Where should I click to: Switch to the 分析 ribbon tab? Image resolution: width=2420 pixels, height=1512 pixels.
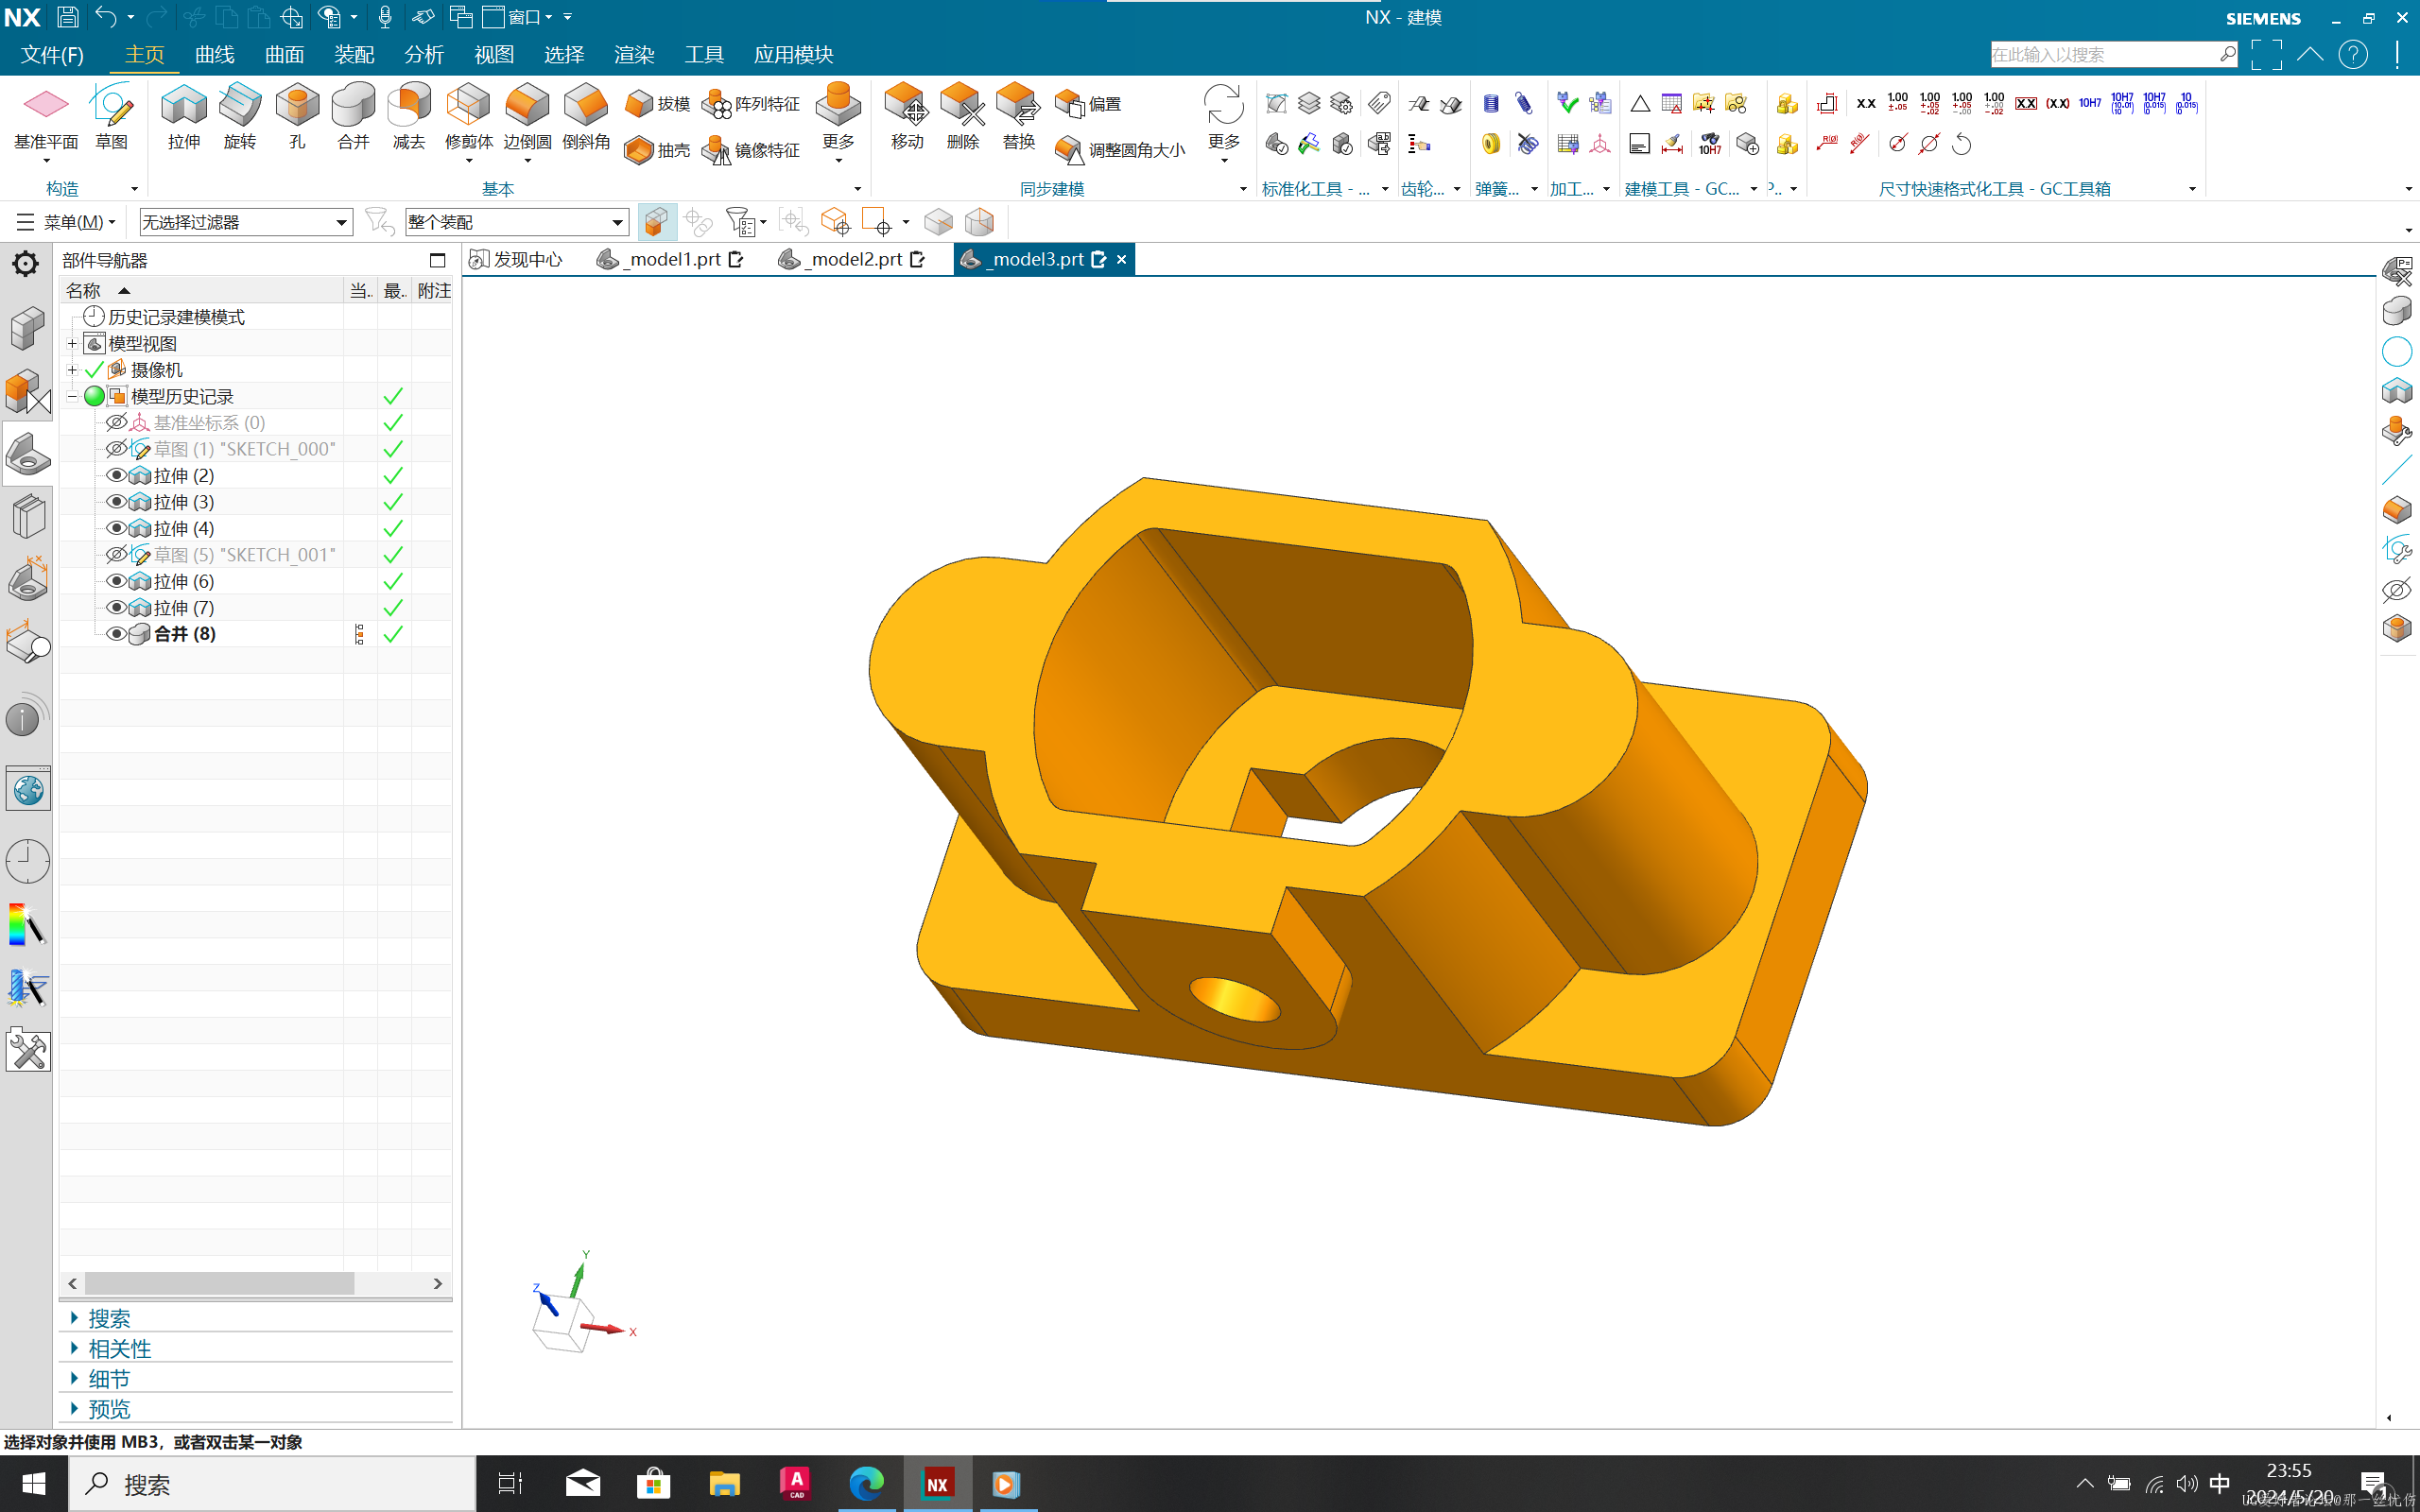tap(424, 55)
